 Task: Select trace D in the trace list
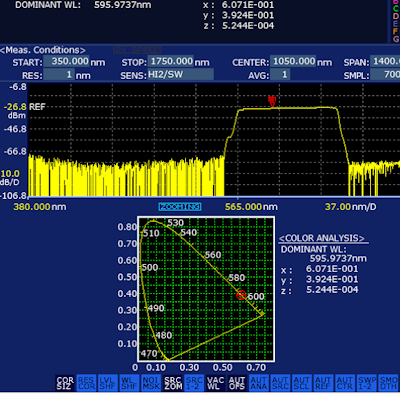click(x=396, y=16)
